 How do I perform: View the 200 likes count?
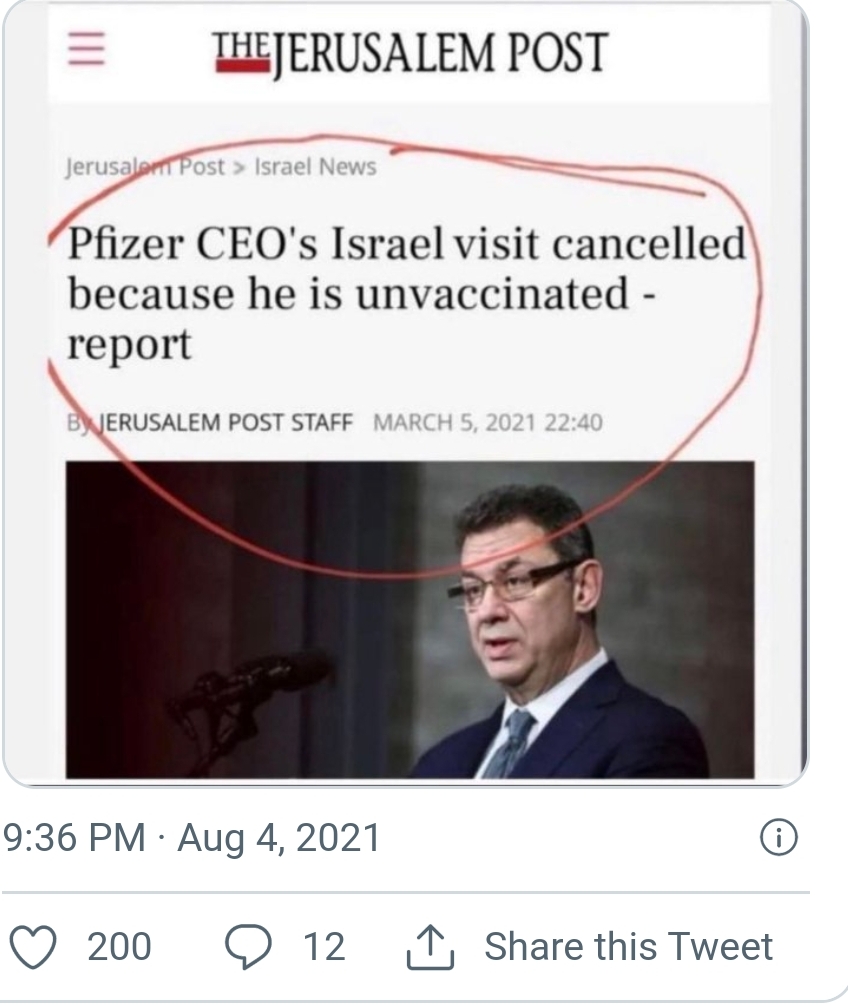pyautogui.click(x=119, y=947)
